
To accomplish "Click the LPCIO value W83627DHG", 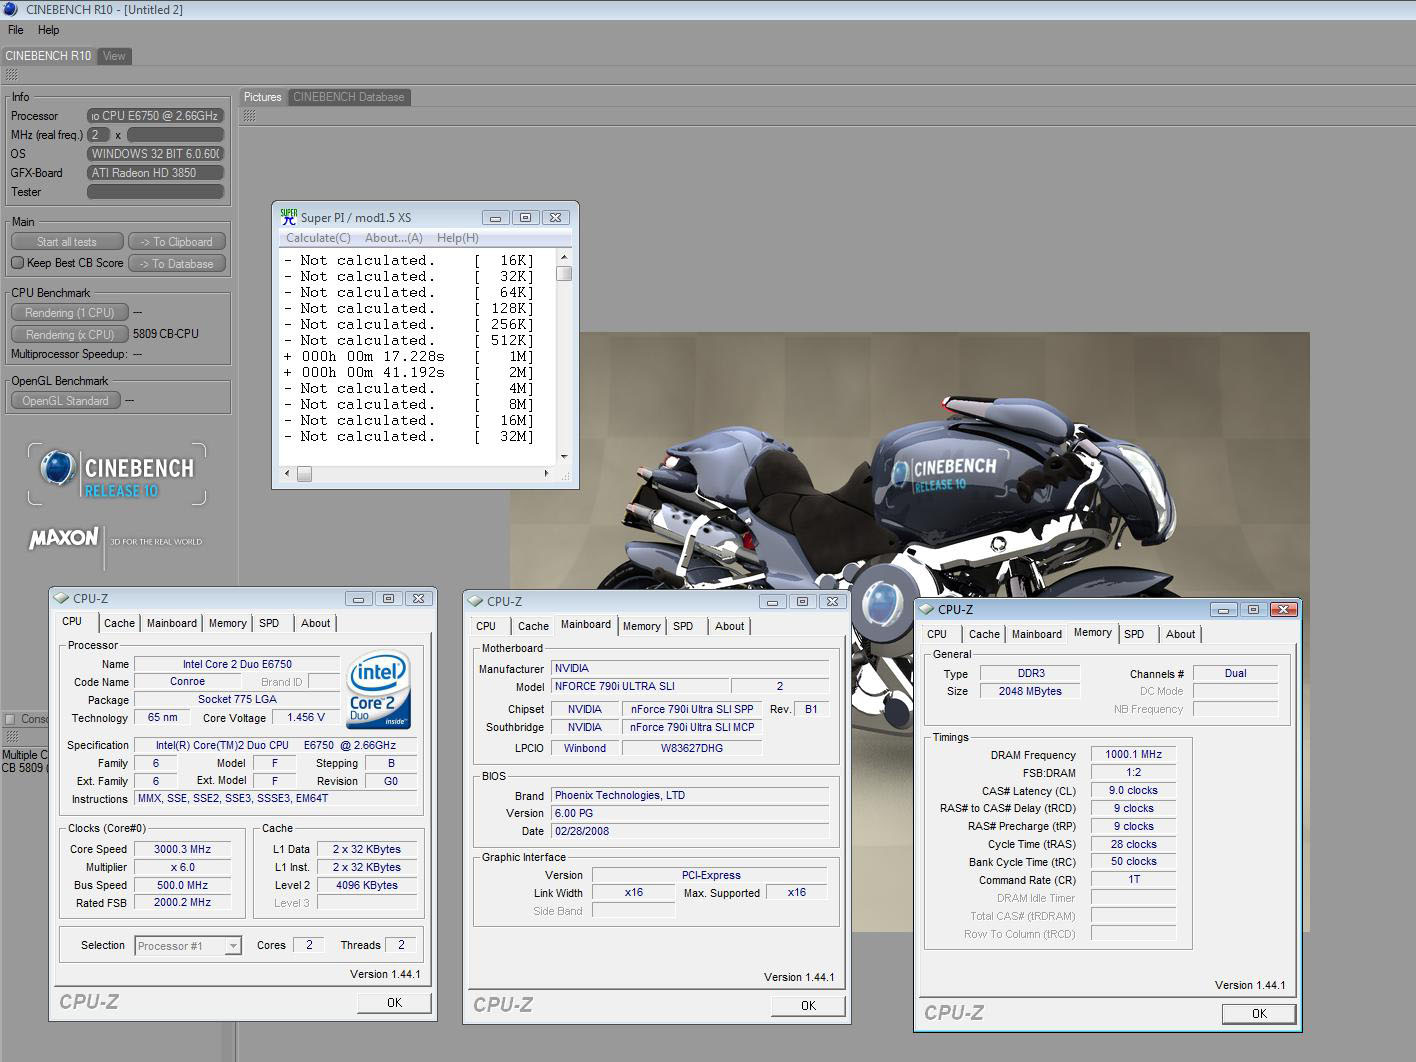I will 692,748.
